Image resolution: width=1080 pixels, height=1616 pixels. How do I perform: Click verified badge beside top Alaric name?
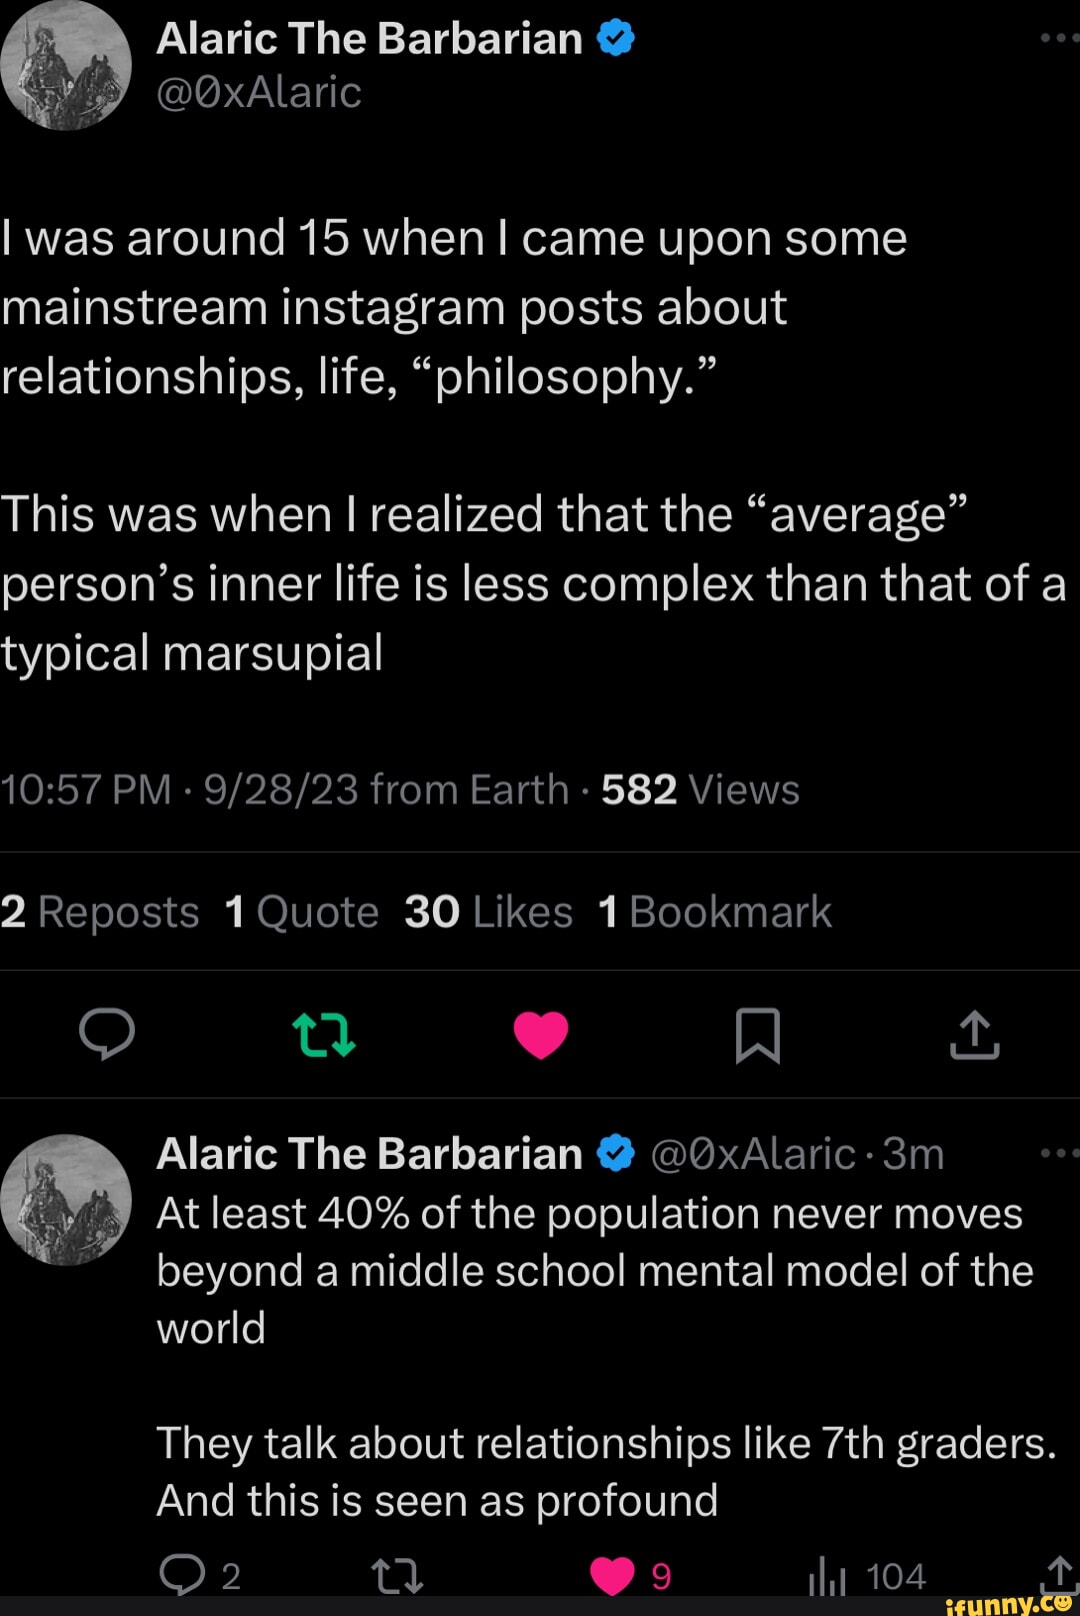coord(616,39)
